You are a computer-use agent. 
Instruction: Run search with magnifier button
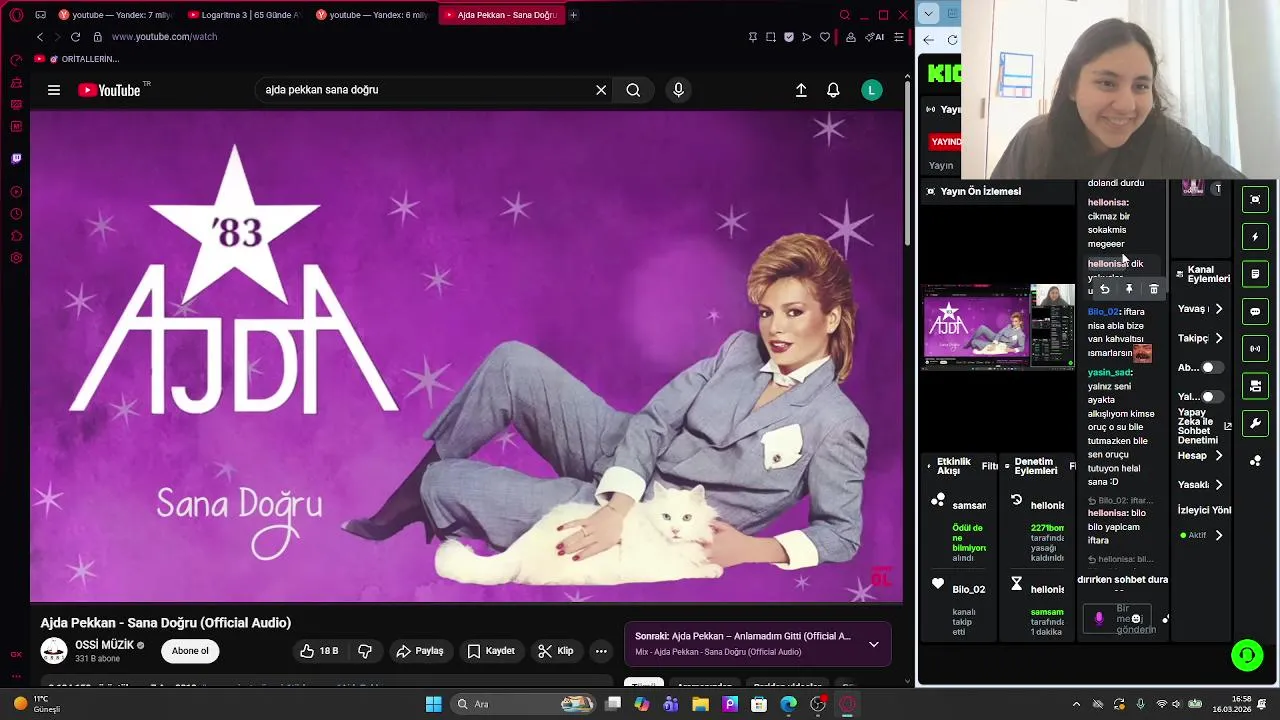click(x=633, y=90)
